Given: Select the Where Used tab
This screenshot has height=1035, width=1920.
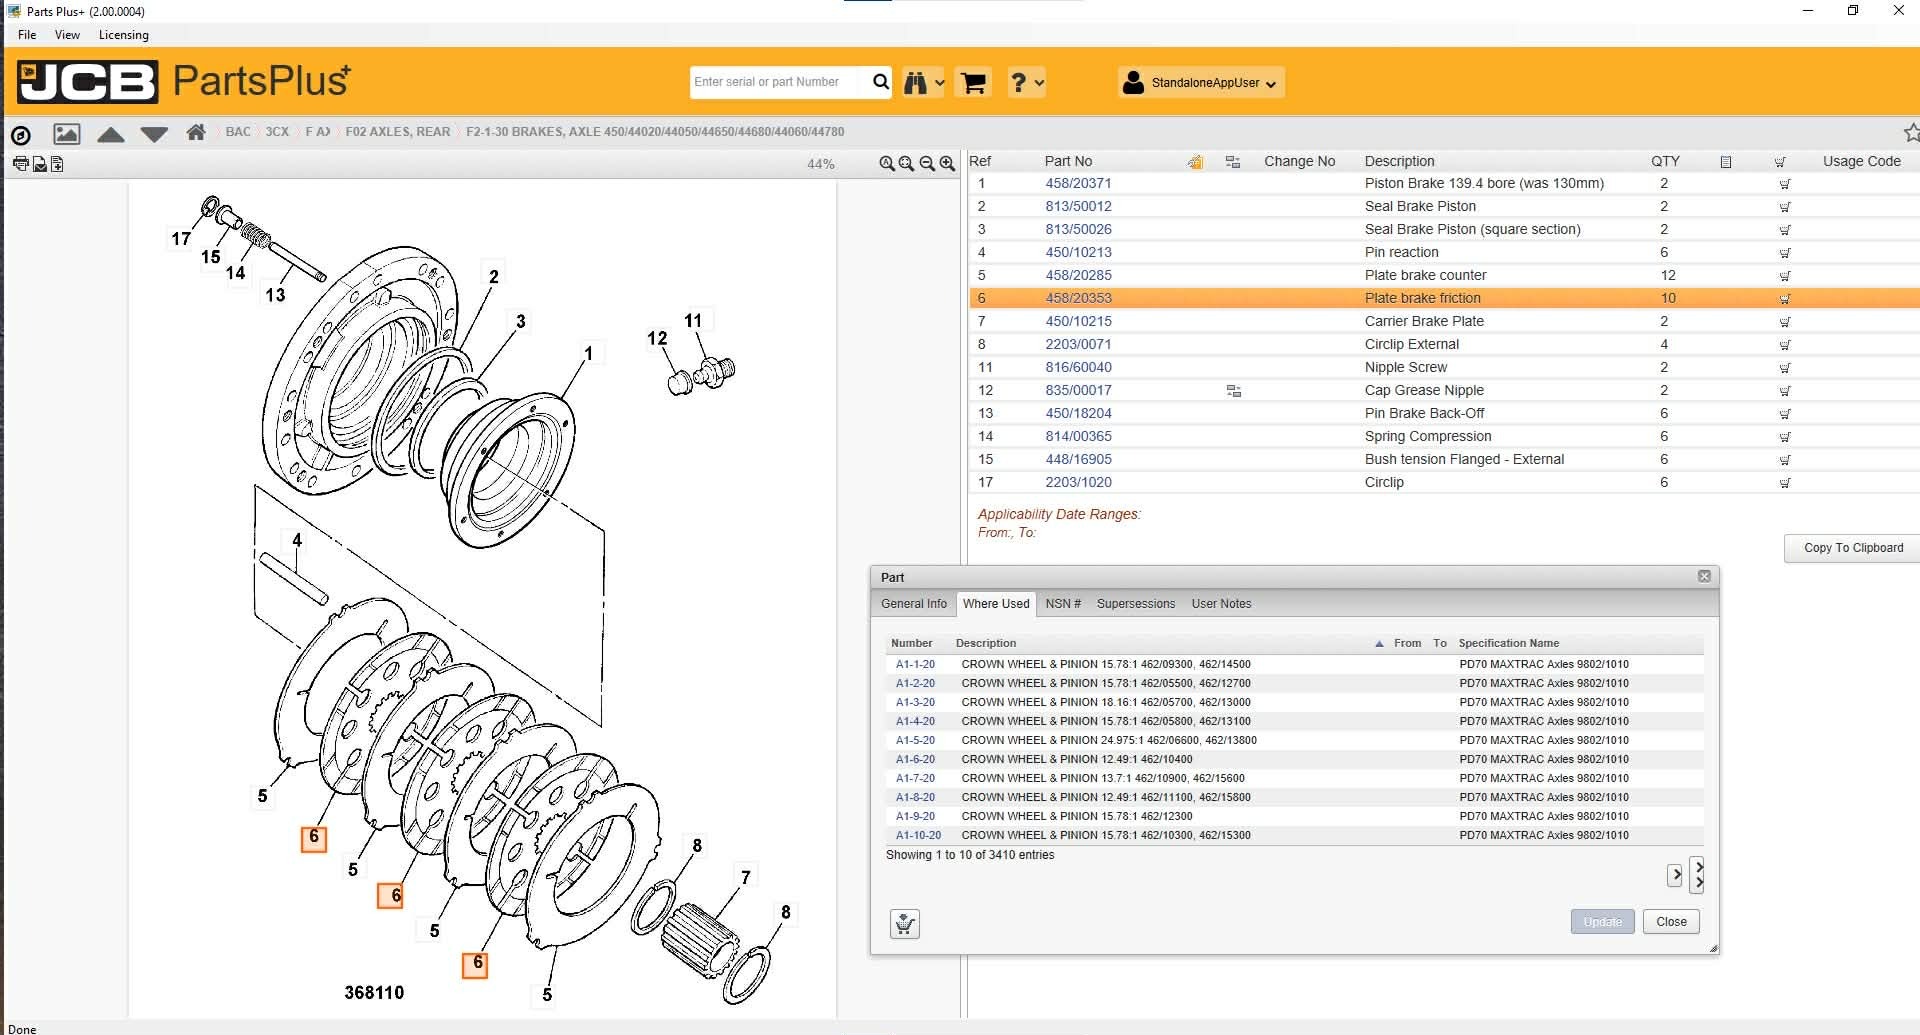Looking at the screenshot, I should click(996, 604).
